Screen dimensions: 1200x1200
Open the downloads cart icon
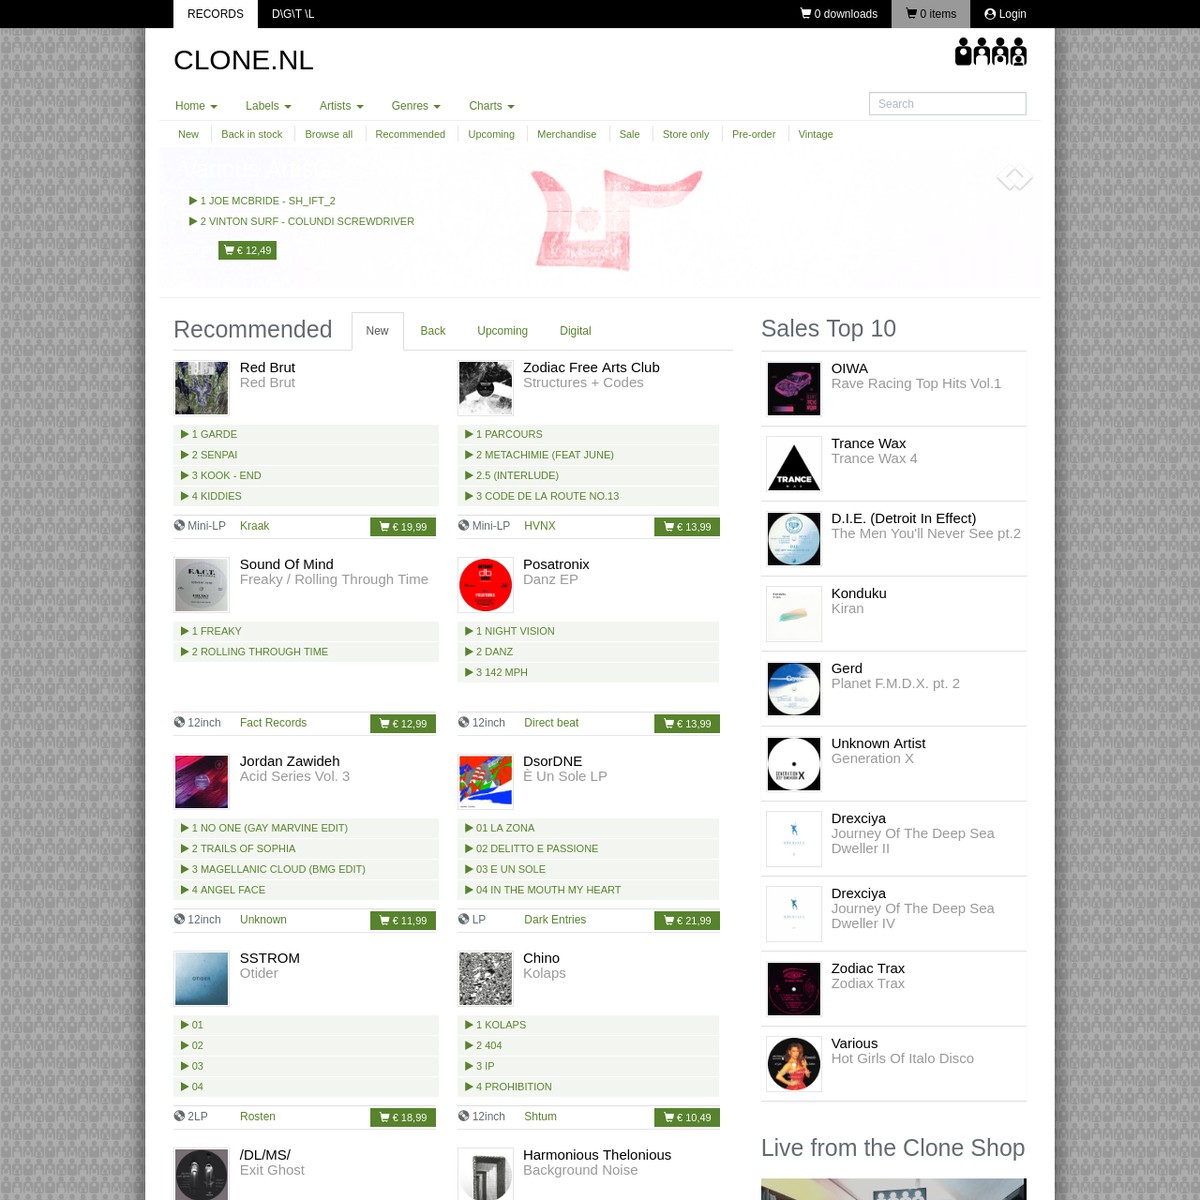(x=806, y=14)
